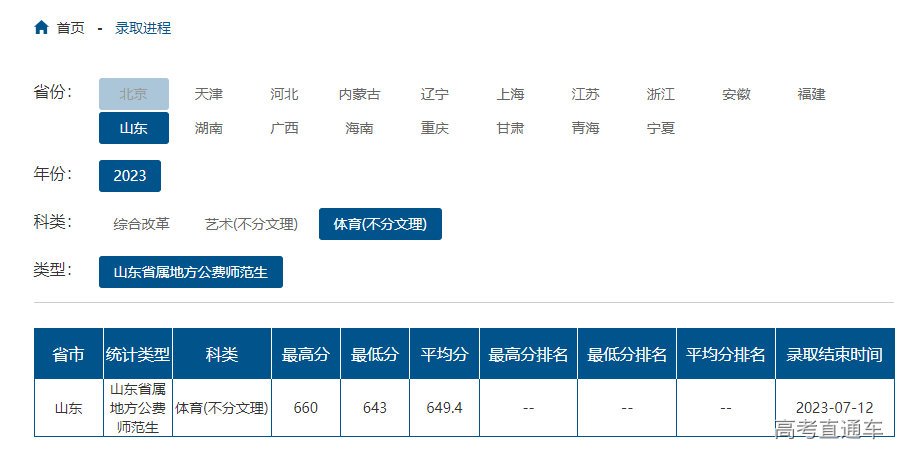Select 江苏 province

586,94
